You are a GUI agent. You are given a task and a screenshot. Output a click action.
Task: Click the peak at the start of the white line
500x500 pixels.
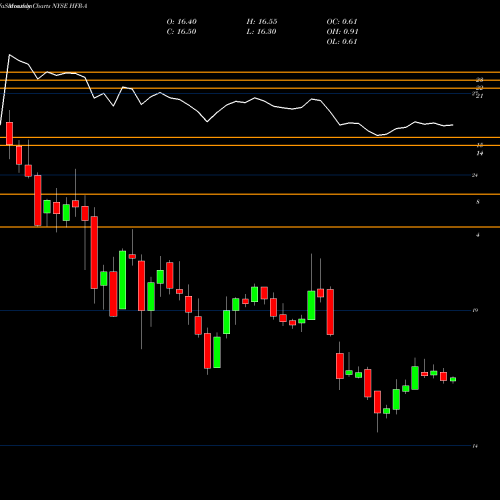(x=9, y=55)
